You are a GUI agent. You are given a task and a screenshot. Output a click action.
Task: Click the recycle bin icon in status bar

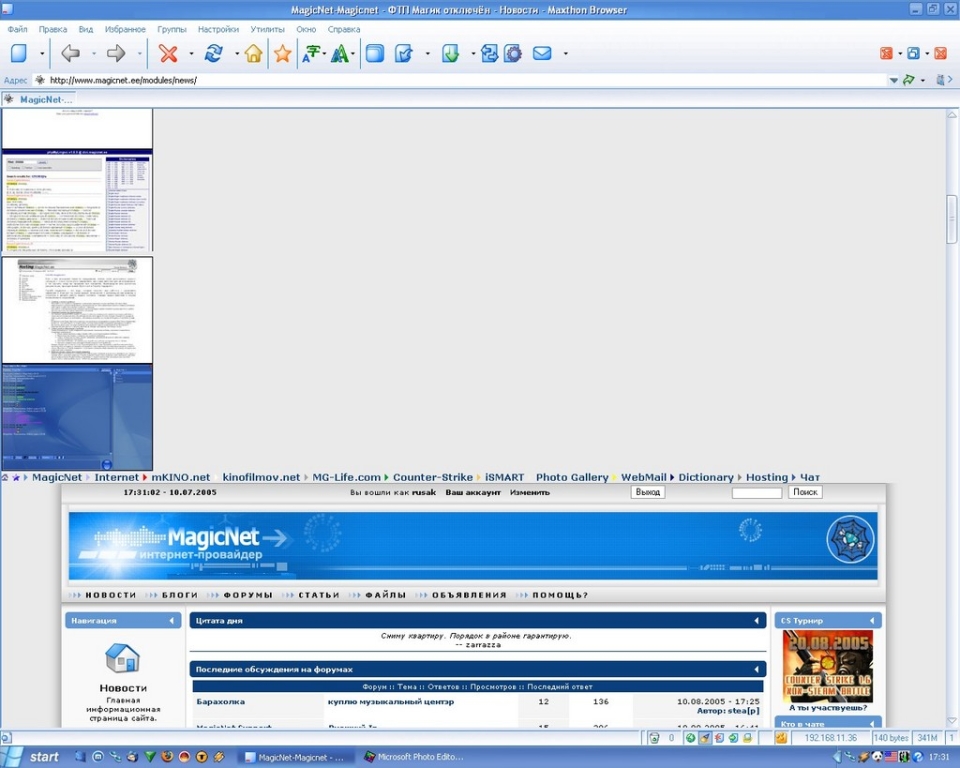(654, 738)
